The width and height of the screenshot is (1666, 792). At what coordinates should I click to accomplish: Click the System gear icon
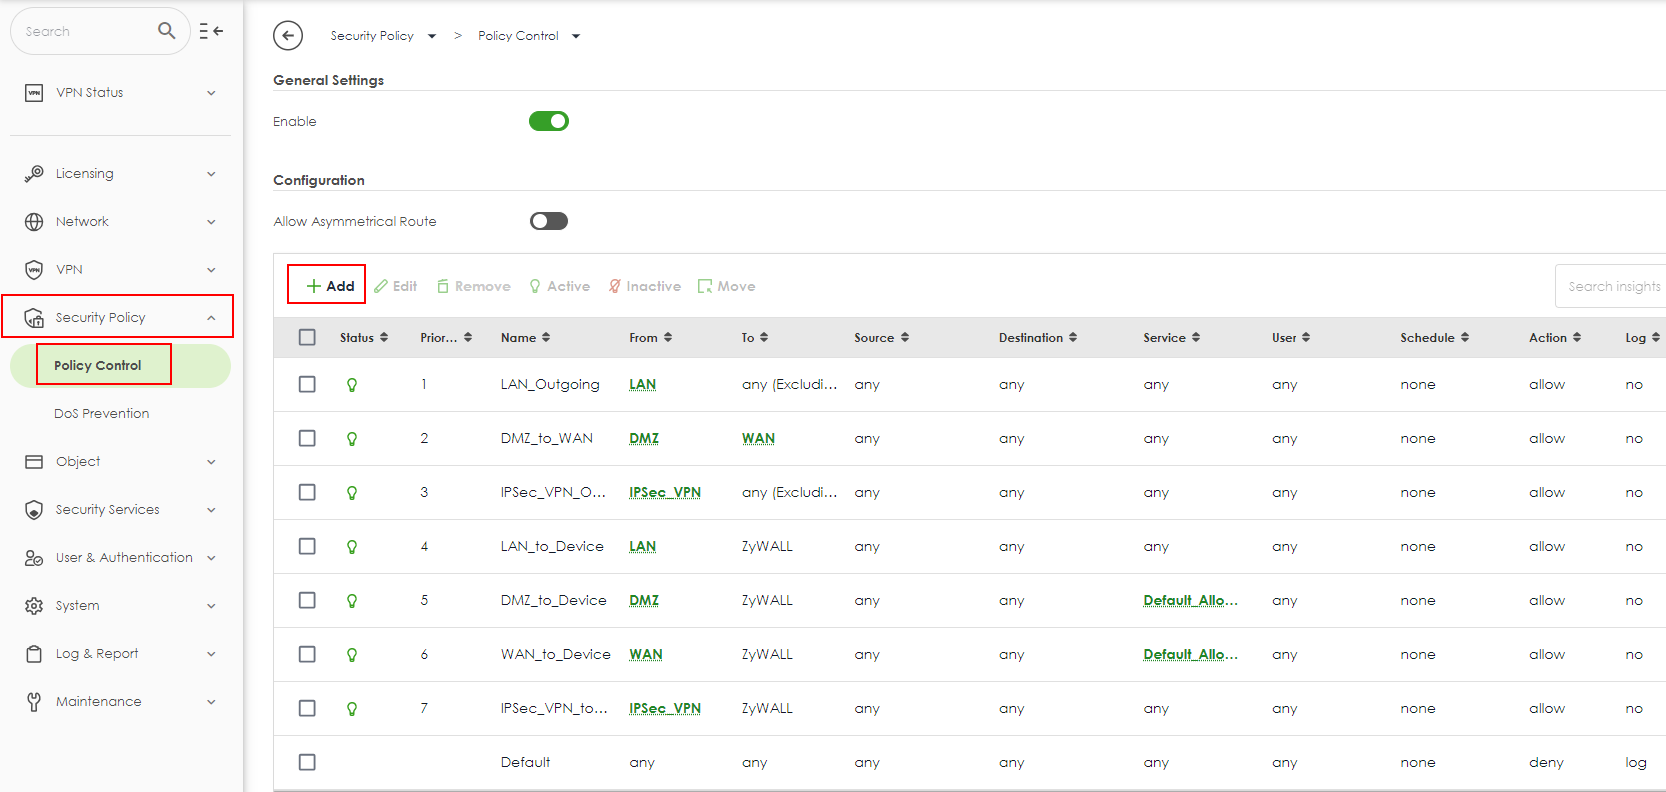click(34, 606)
